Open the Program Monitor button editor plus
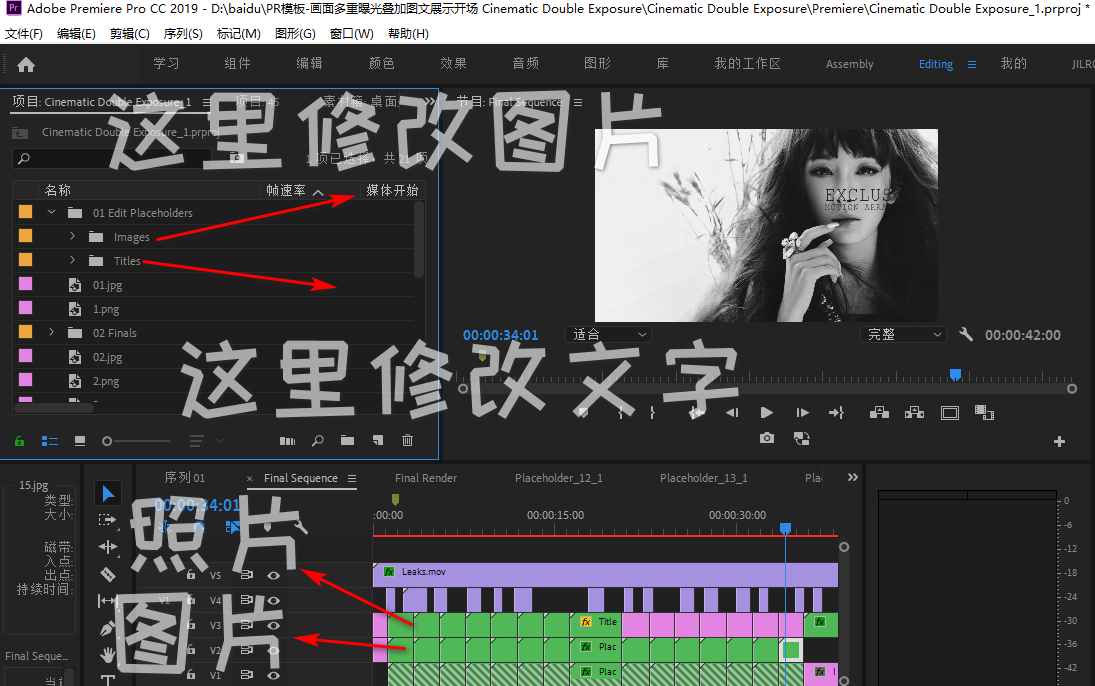The width and height of the screenshot is (1095, 686). pyautogui.click(x=1059, y=441)
